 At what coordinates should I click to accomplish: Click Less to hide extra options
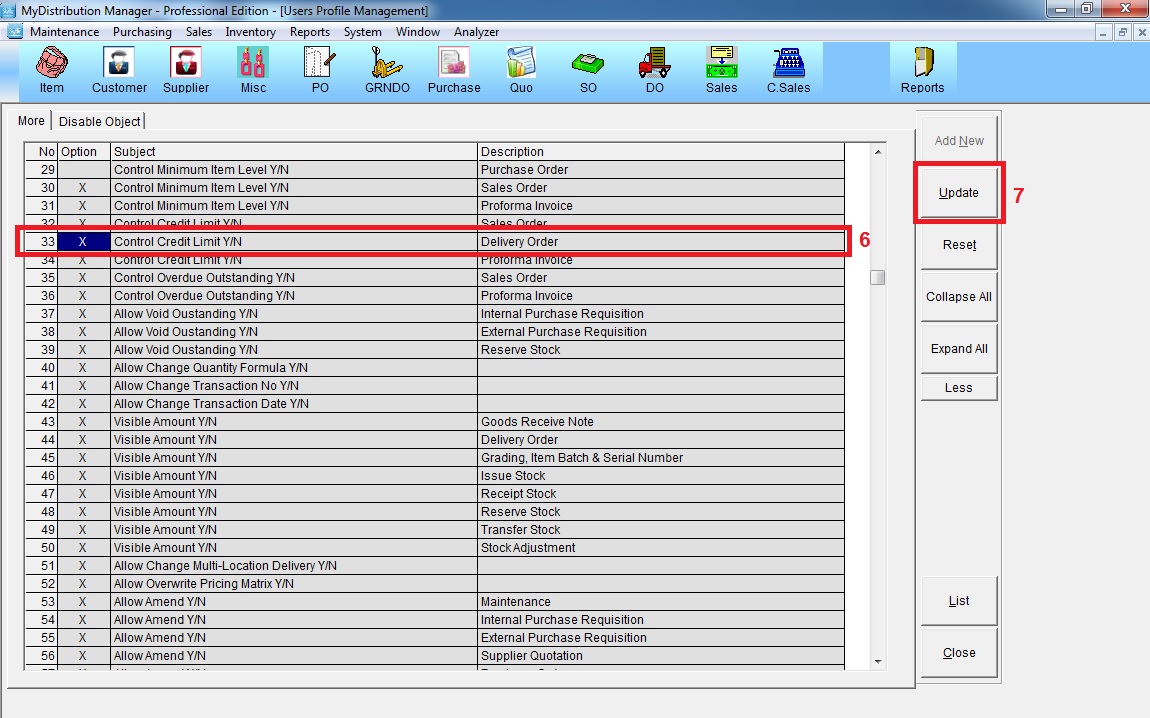[958, 388]
